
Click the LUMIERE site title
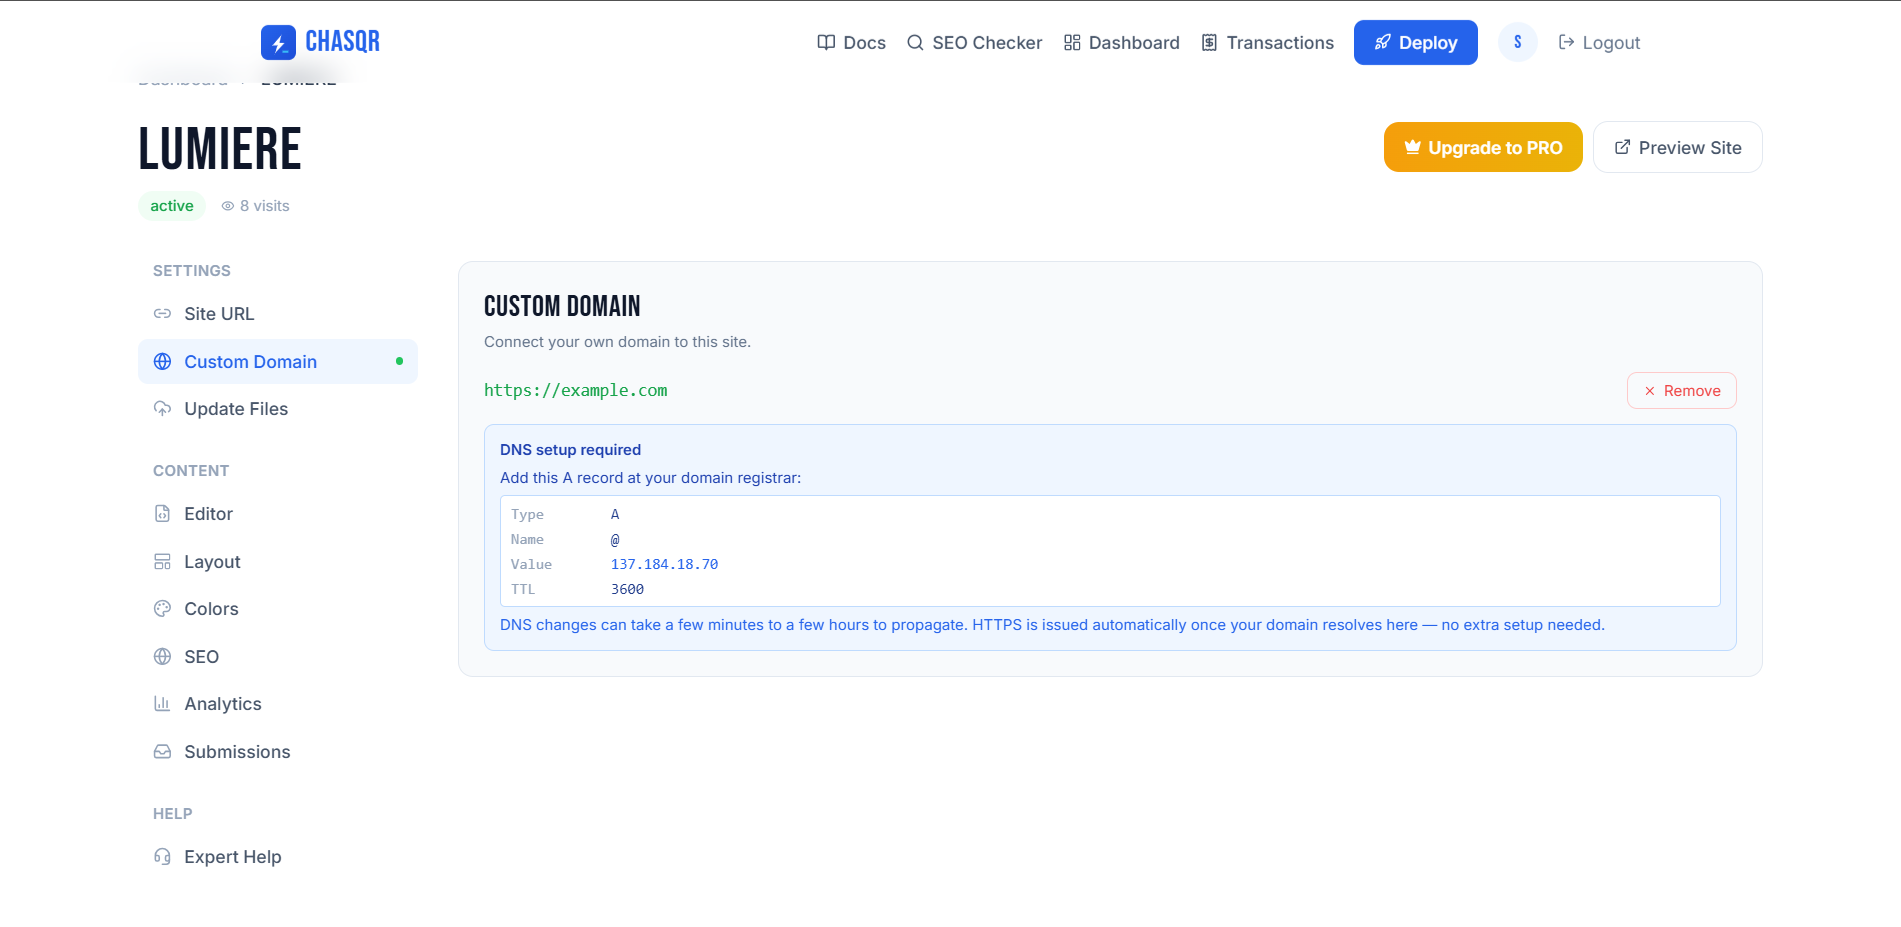(219, 149)
